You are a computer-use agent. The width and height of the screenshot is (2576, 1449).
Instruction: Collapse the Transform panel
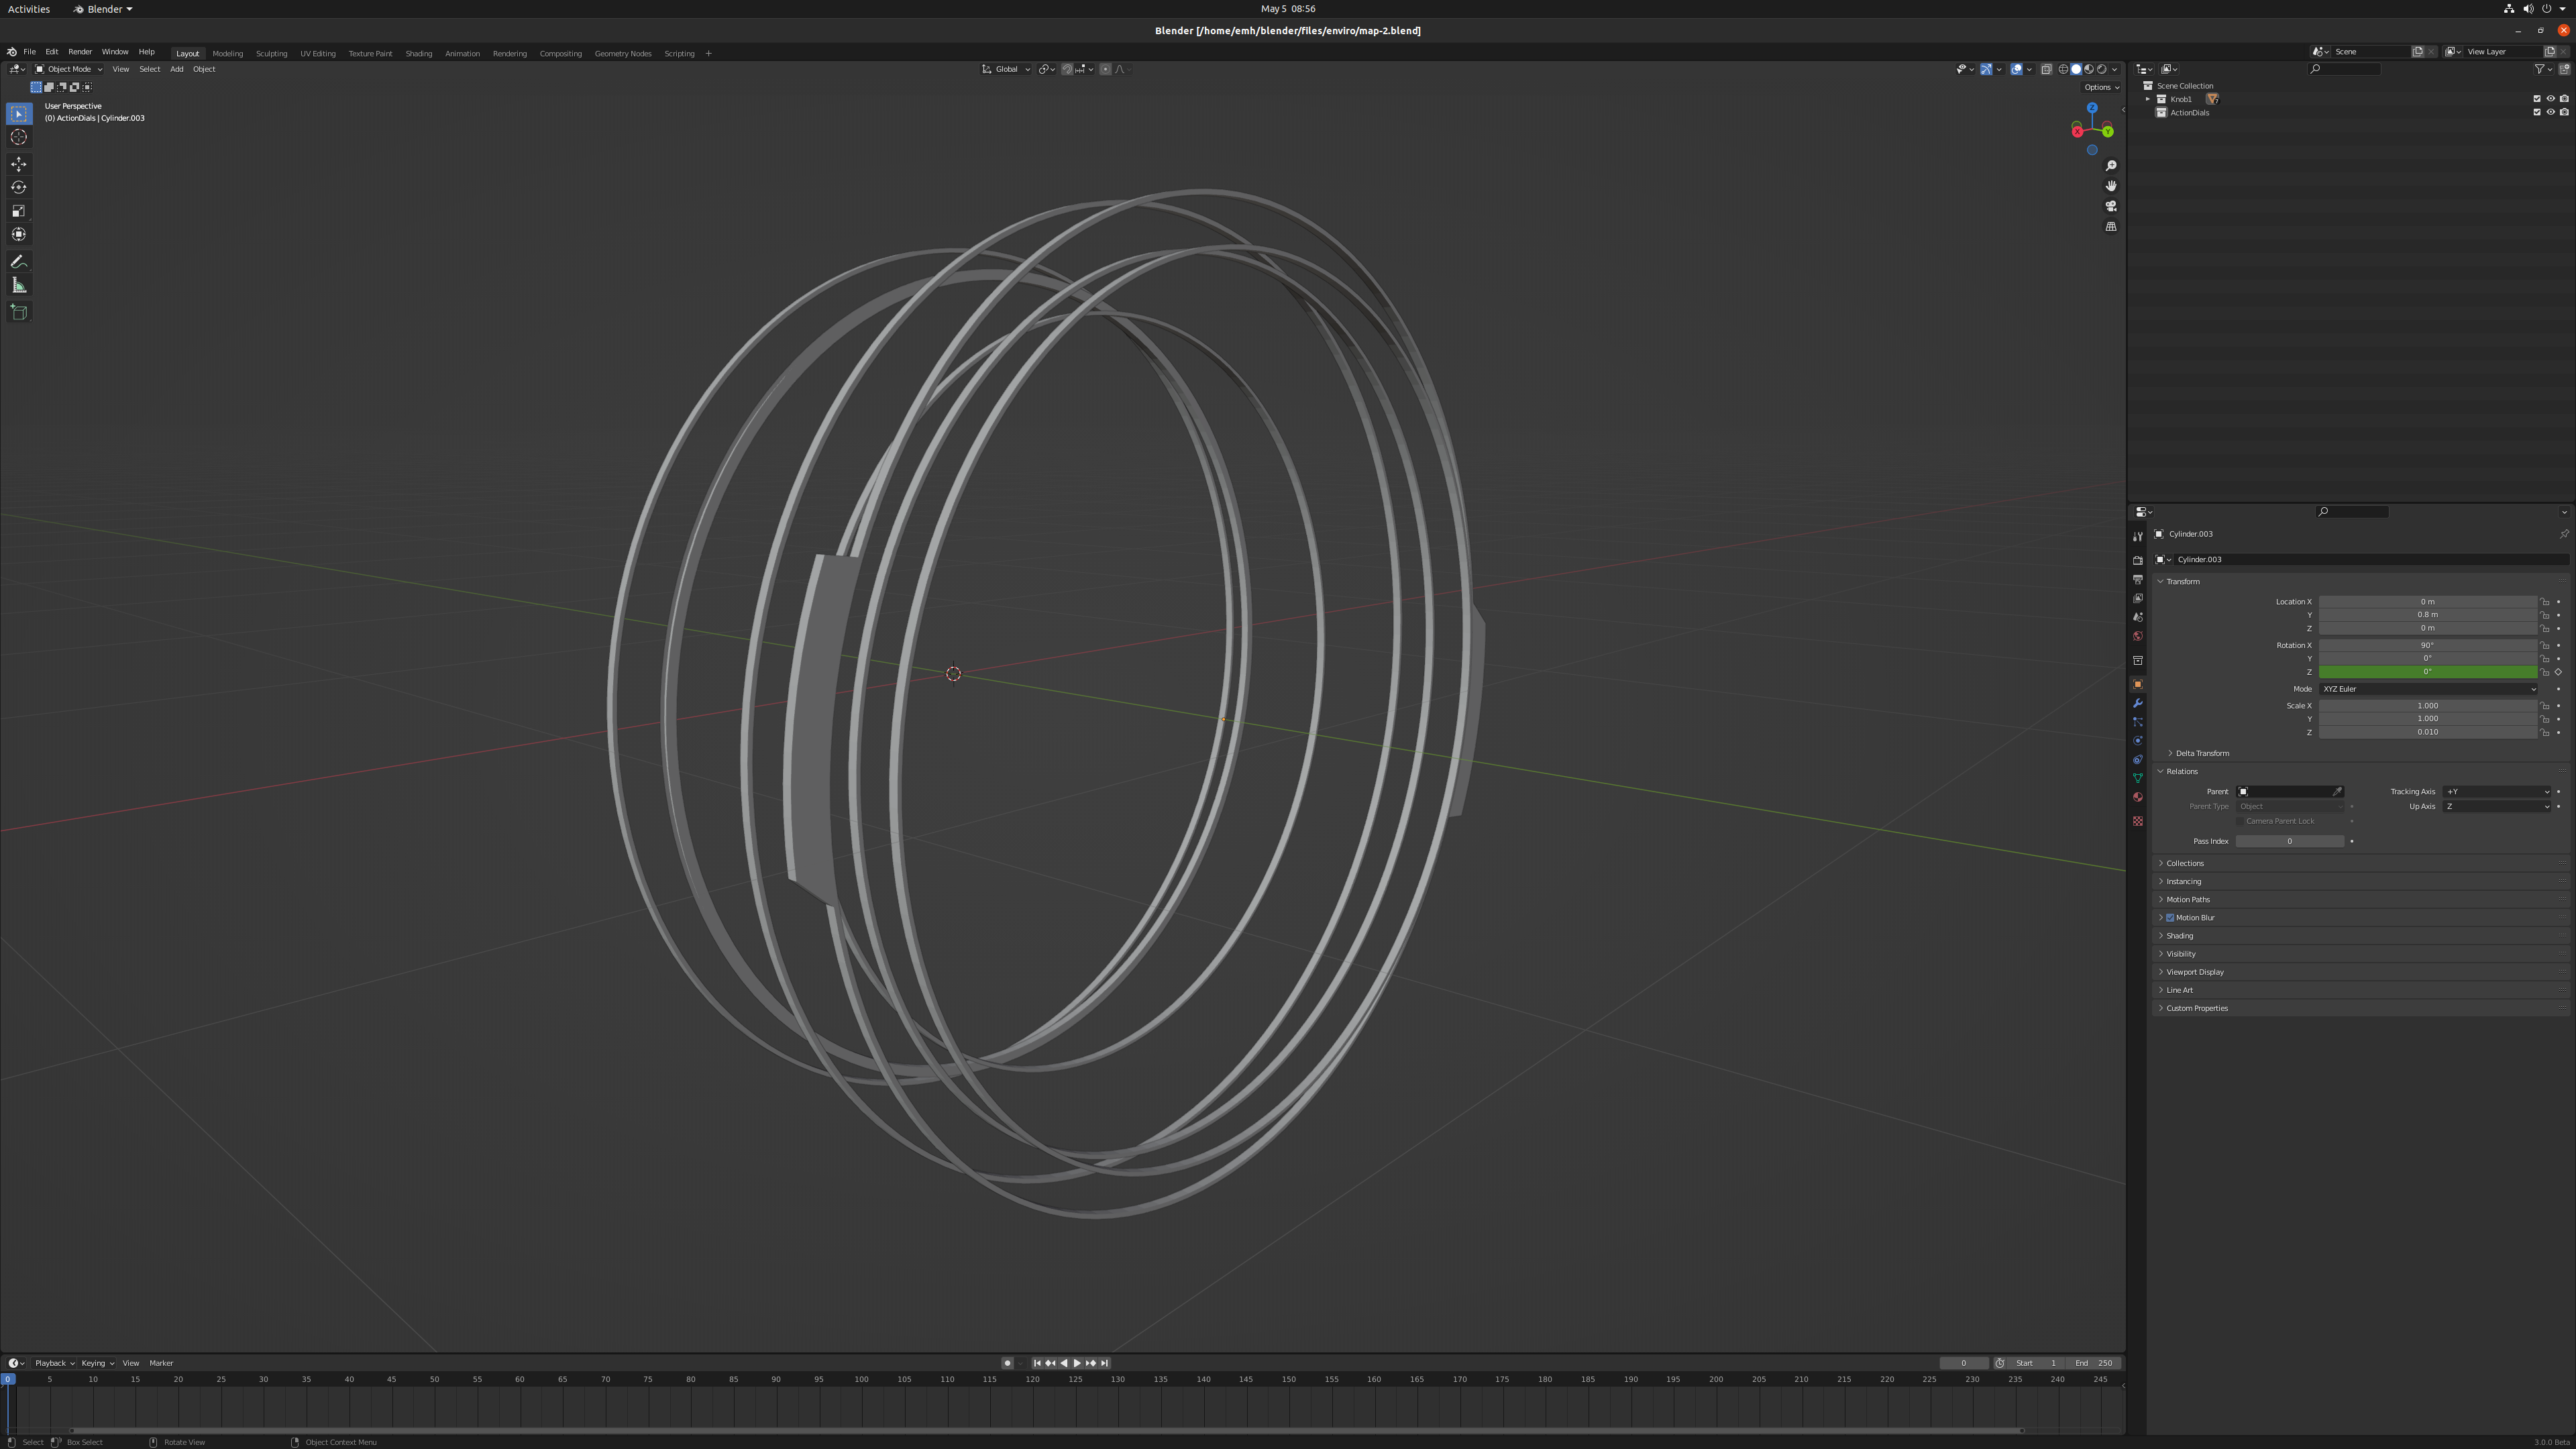click(2182, 582)
